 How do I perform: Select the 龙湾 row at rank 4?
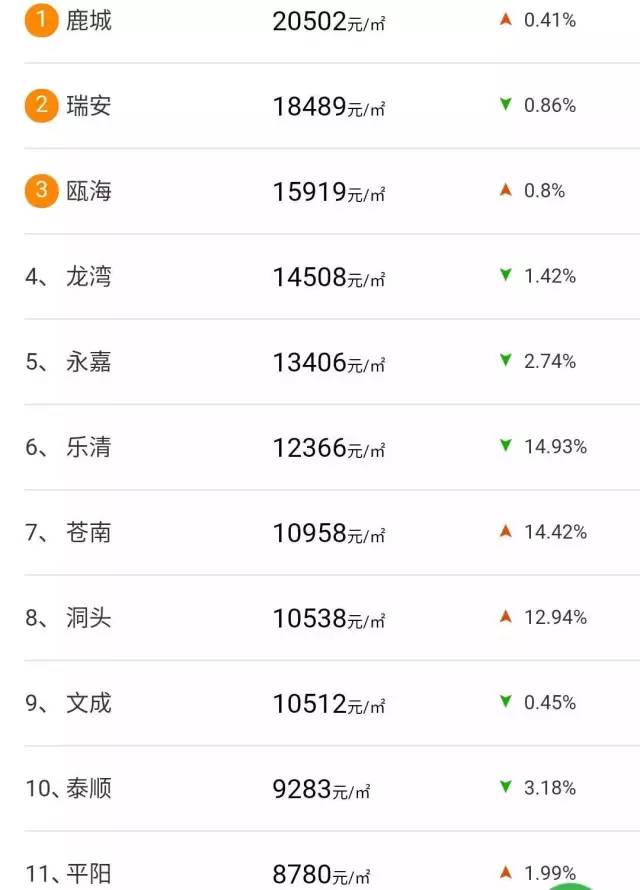tap(89, 276)
